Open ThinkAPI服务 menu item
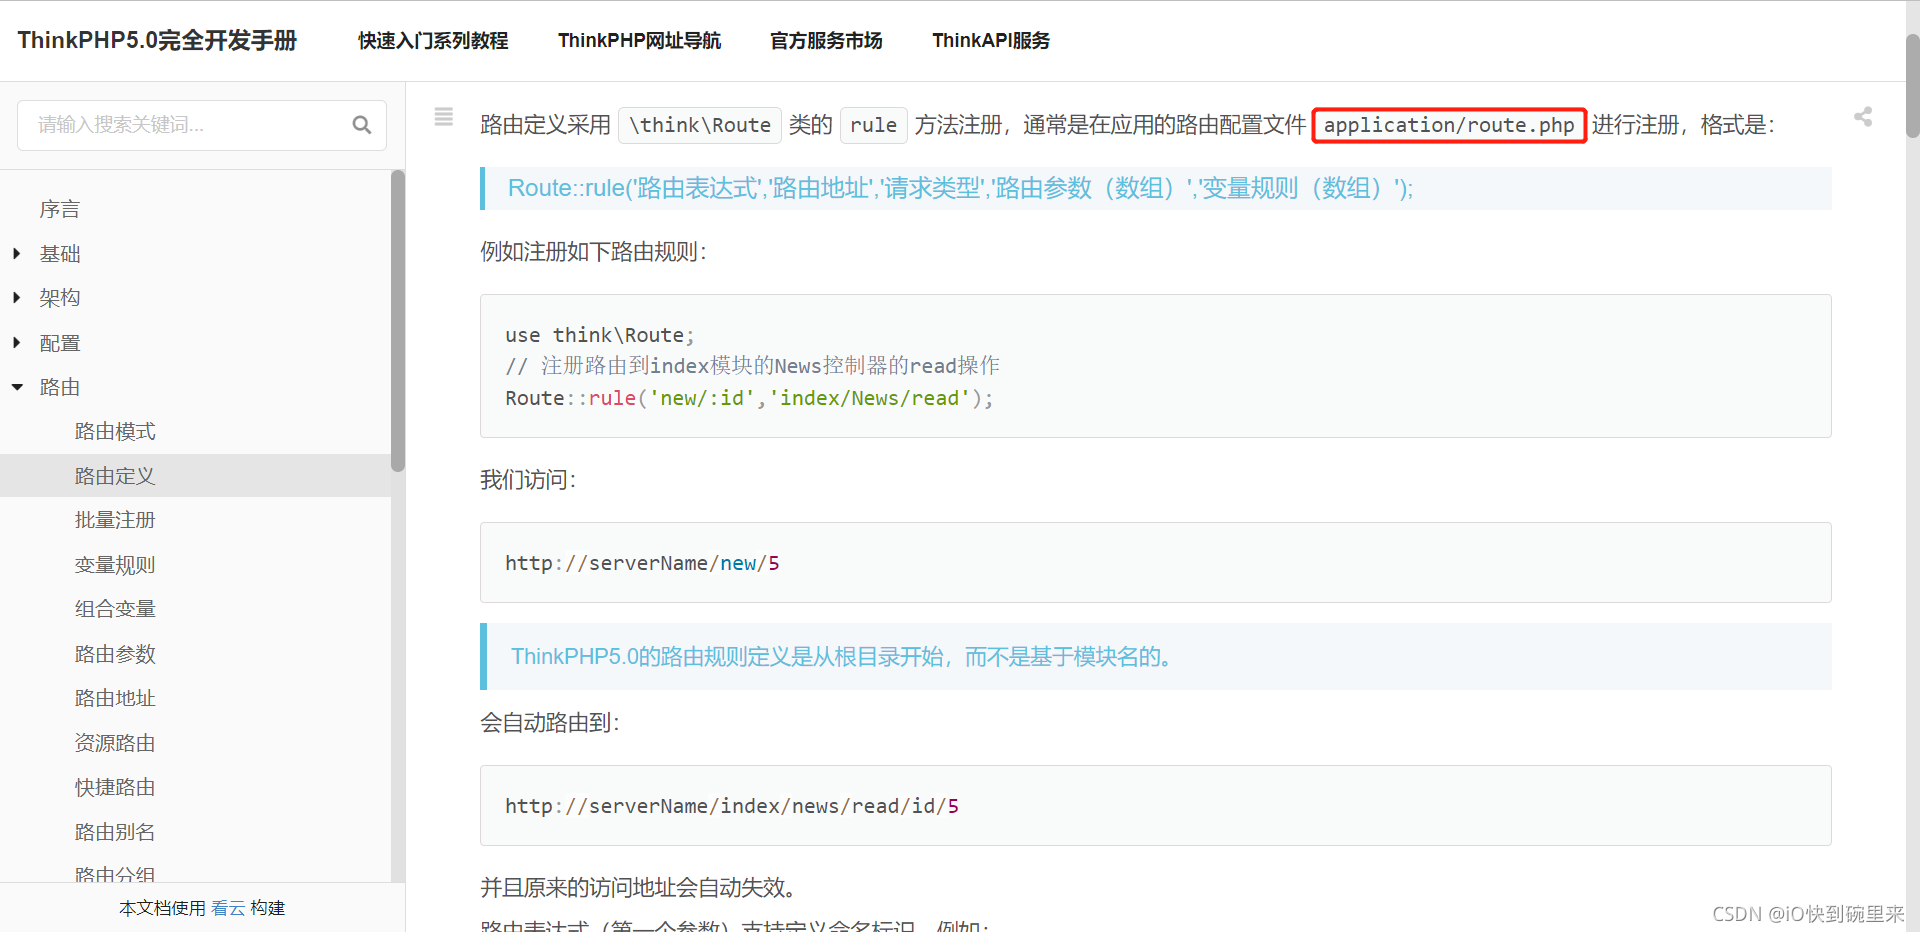The image size is (1920, 932). (991, 41)
